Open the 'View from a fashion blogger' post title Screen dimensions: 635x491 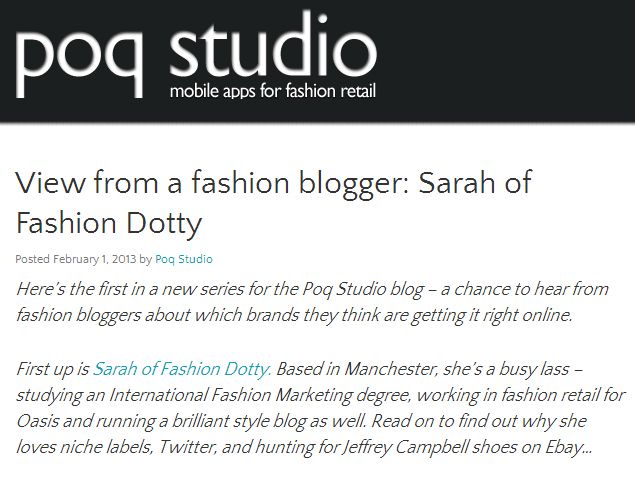click(x=274, y=203)
